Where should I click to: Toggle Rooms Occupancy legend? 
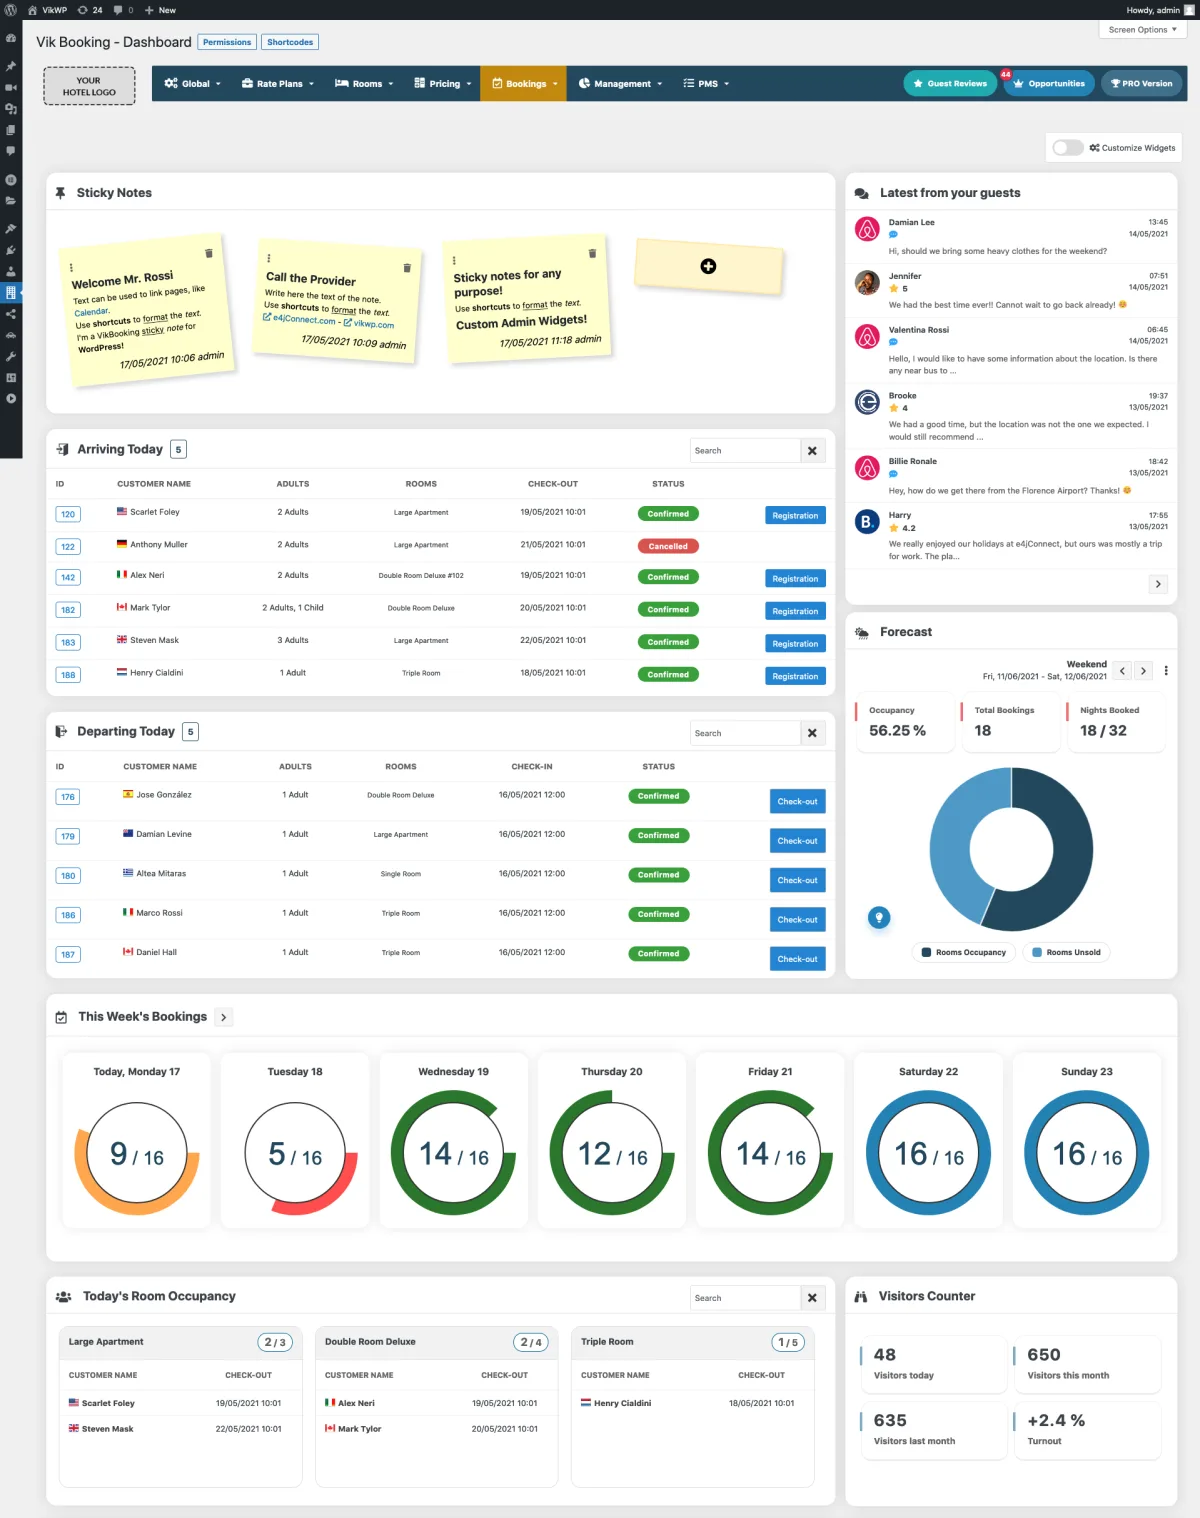[x=964, y=953]
